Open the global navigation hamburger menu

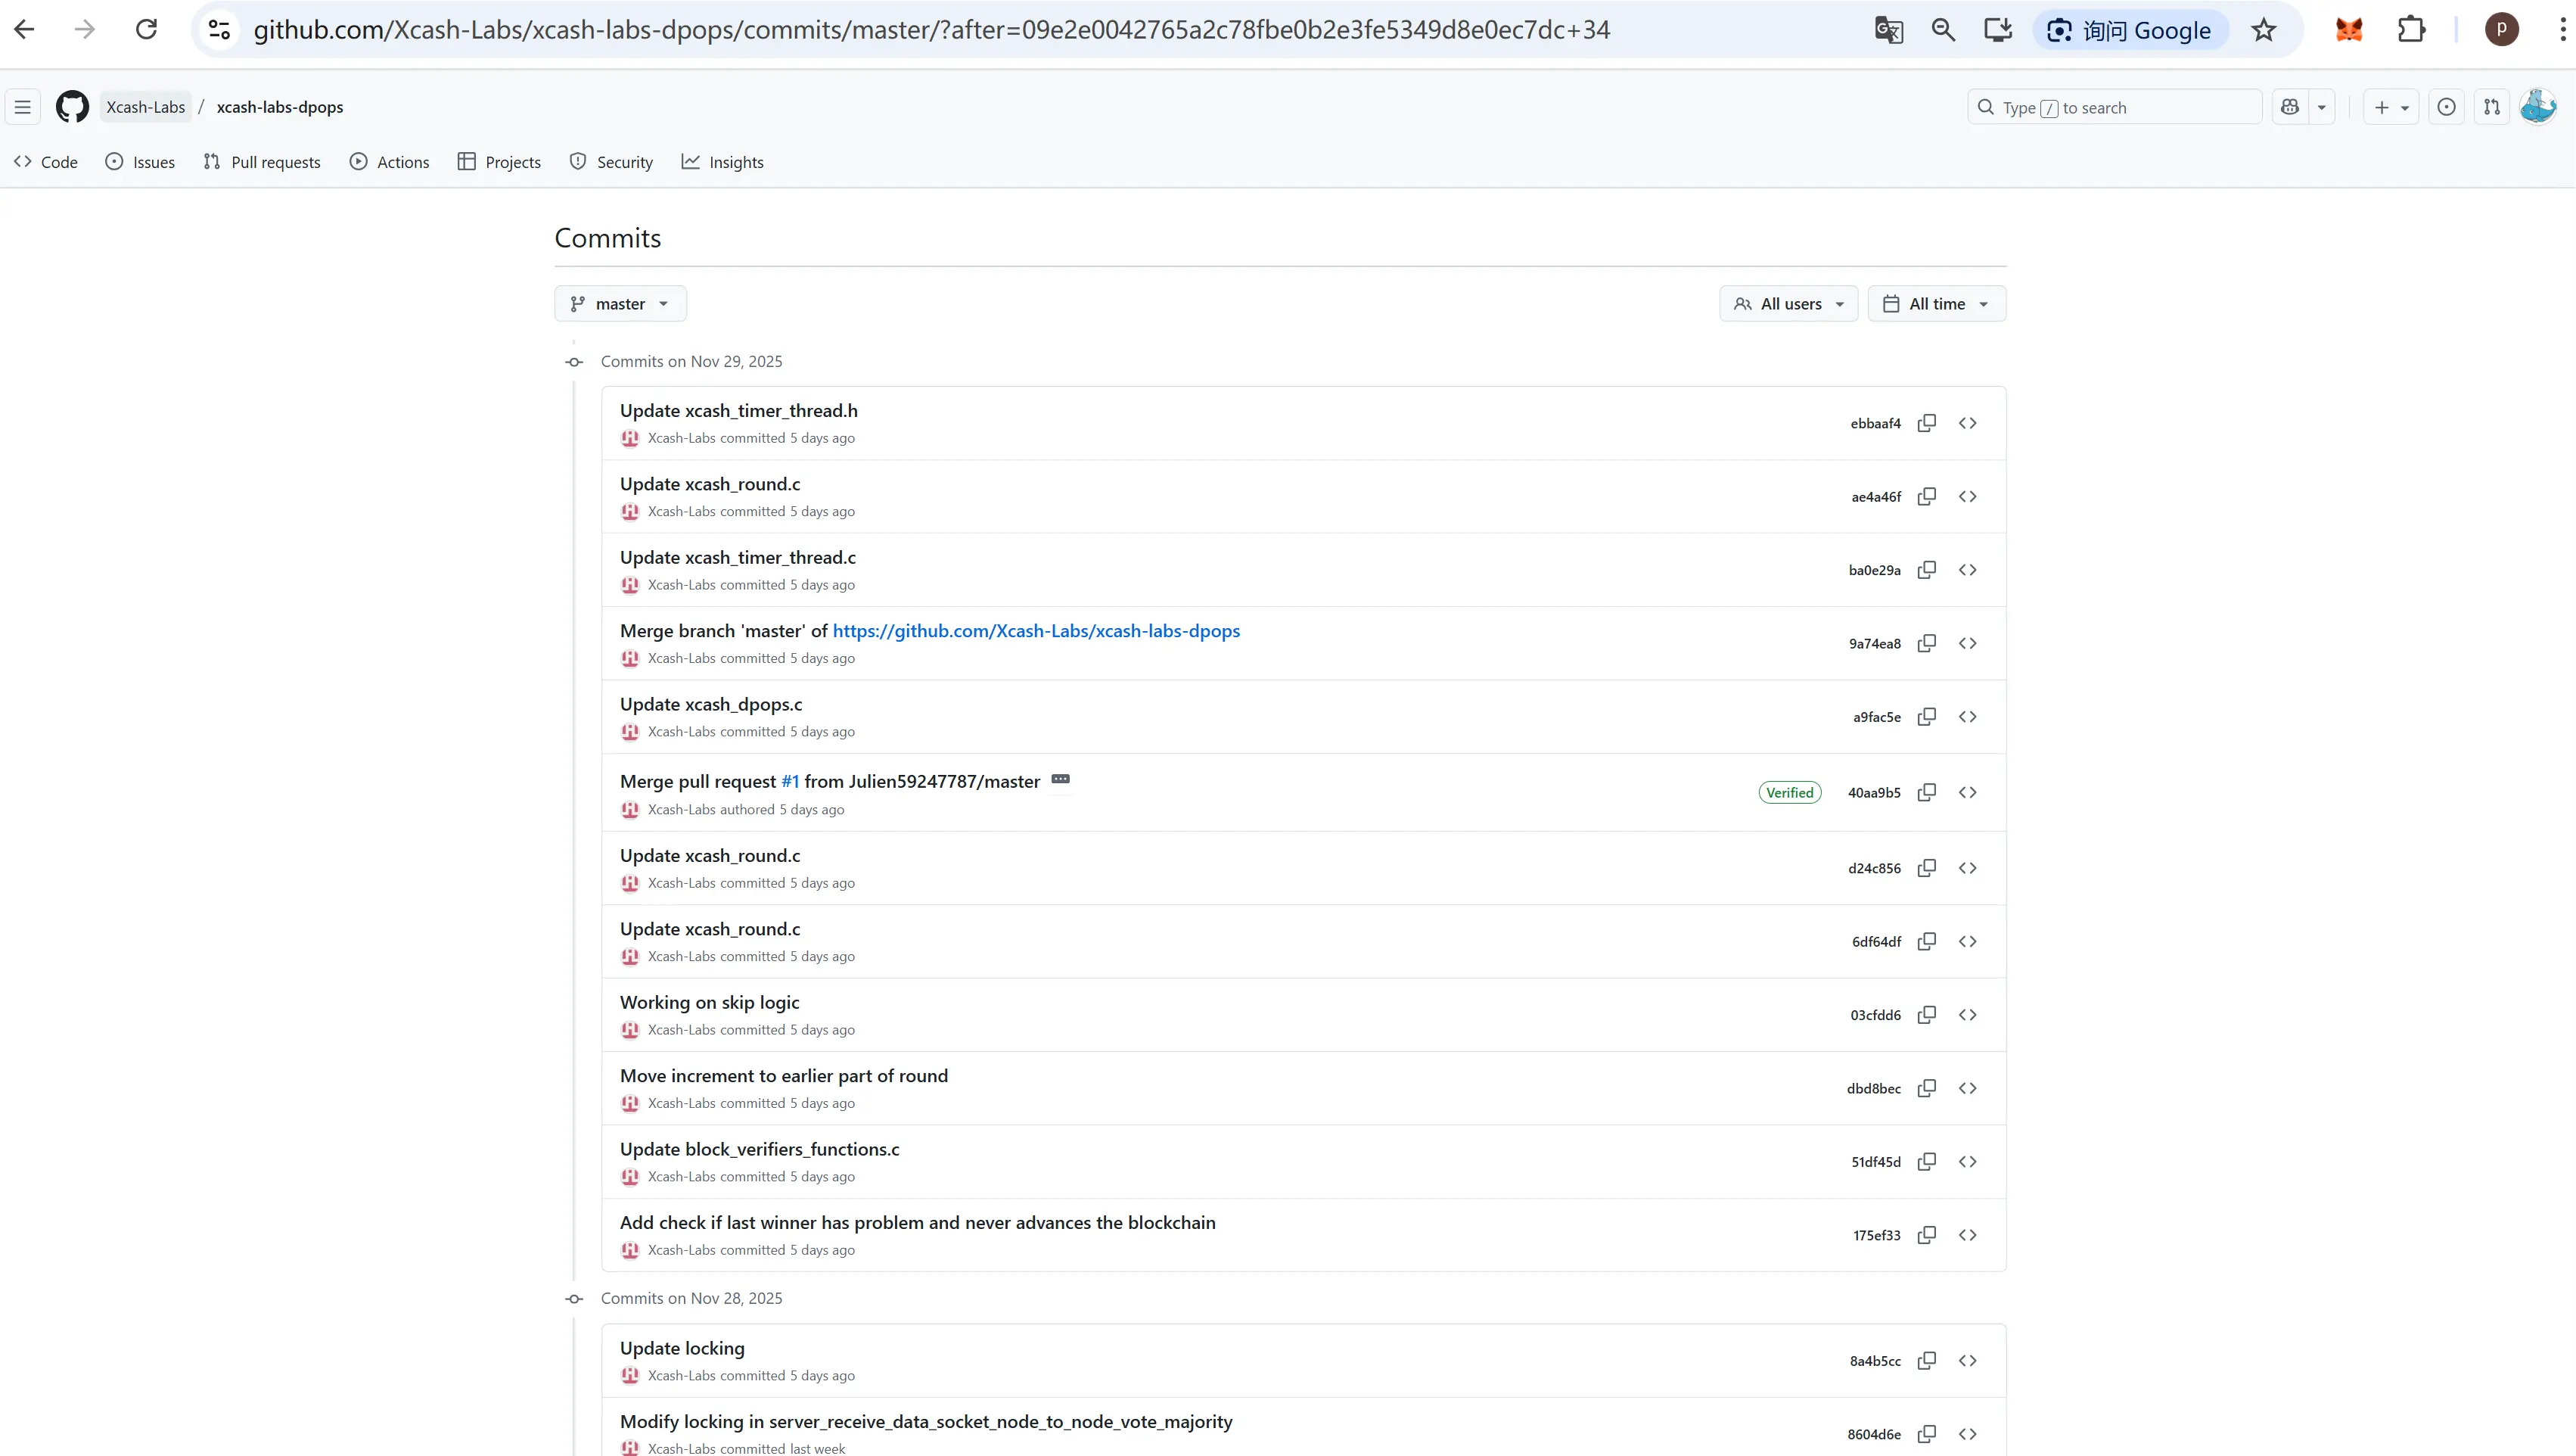pos(23,107)
